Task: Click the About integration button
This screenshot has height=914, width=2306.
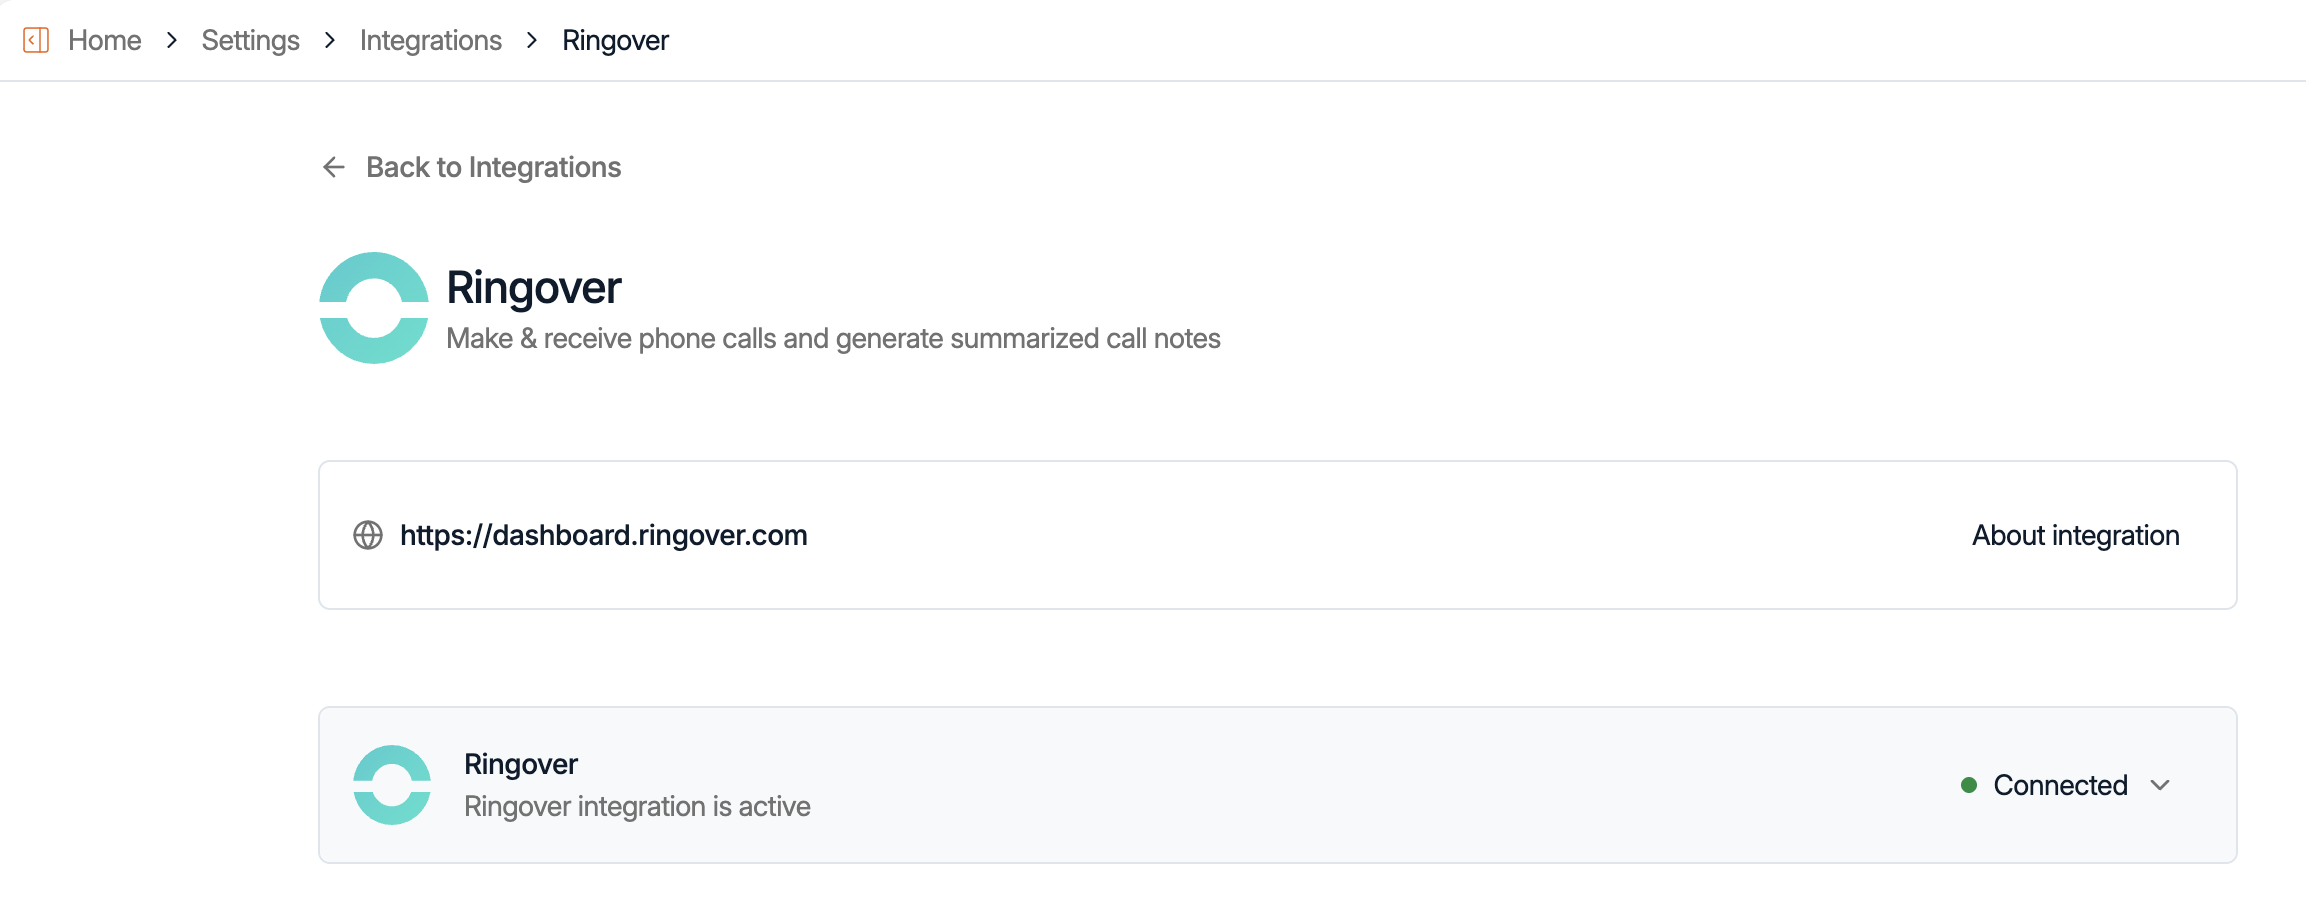Action: [2075, 535]
